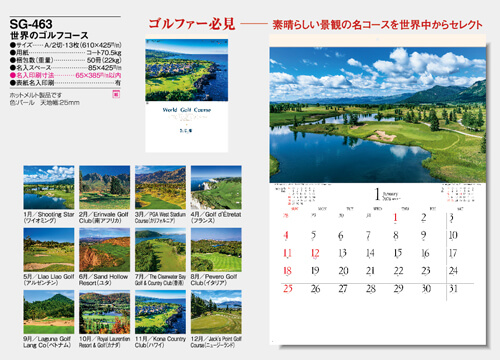Select the August Pevero Golf Club thumbnail

point(216,250)
